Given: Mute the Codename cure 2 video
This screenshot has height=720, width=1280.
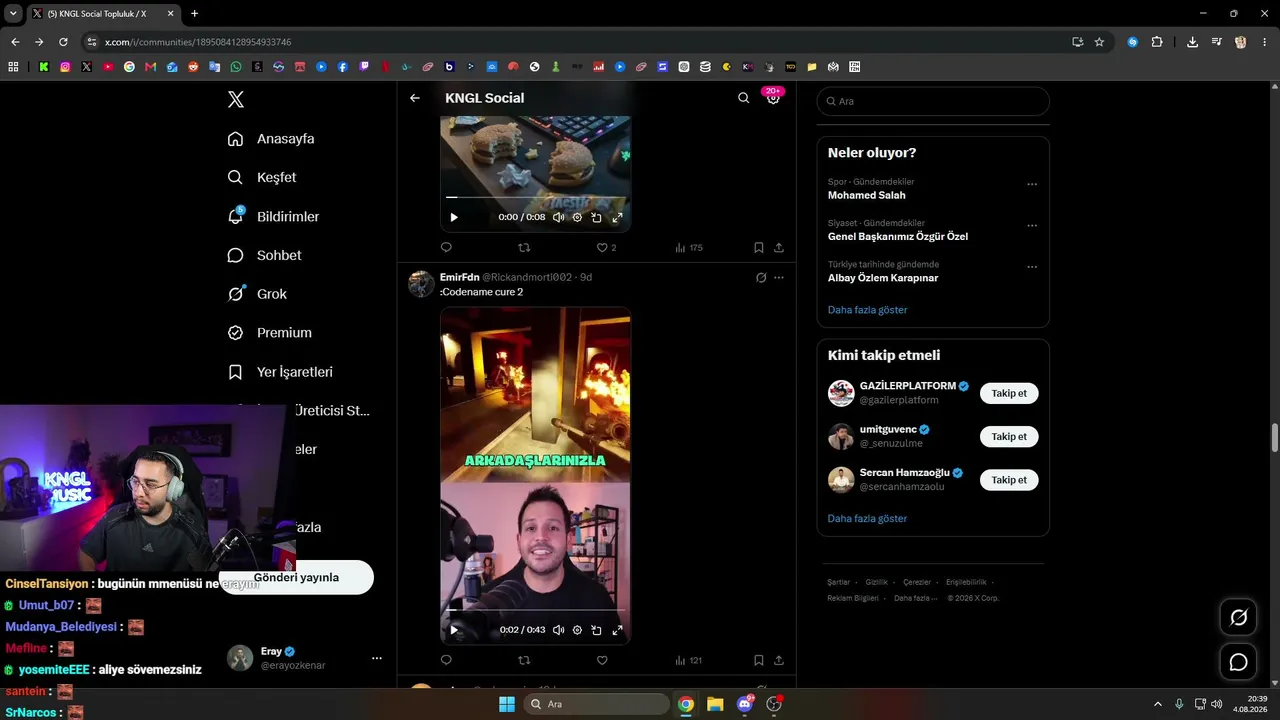Looking at the screenshot, I should (559, 630).
